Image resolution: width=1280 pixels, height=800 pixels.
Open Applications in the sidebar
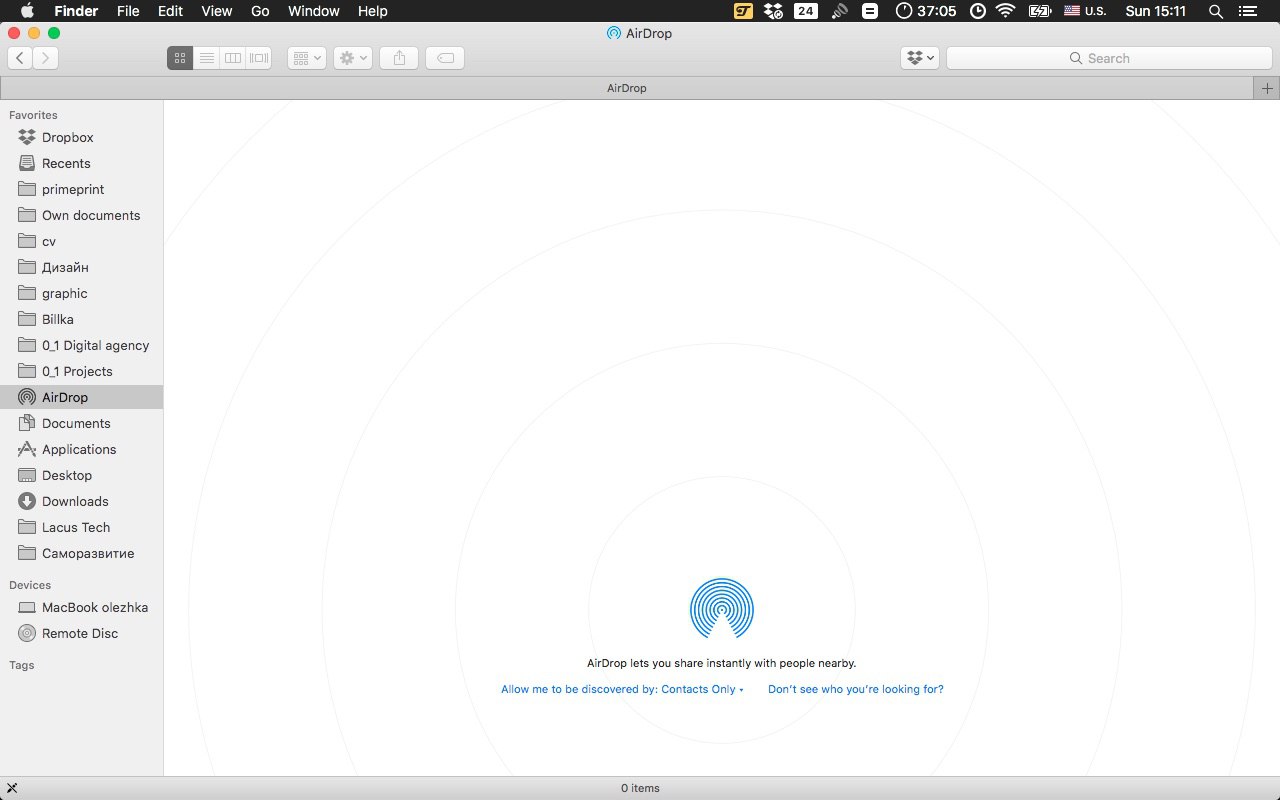tap(81, 449)
